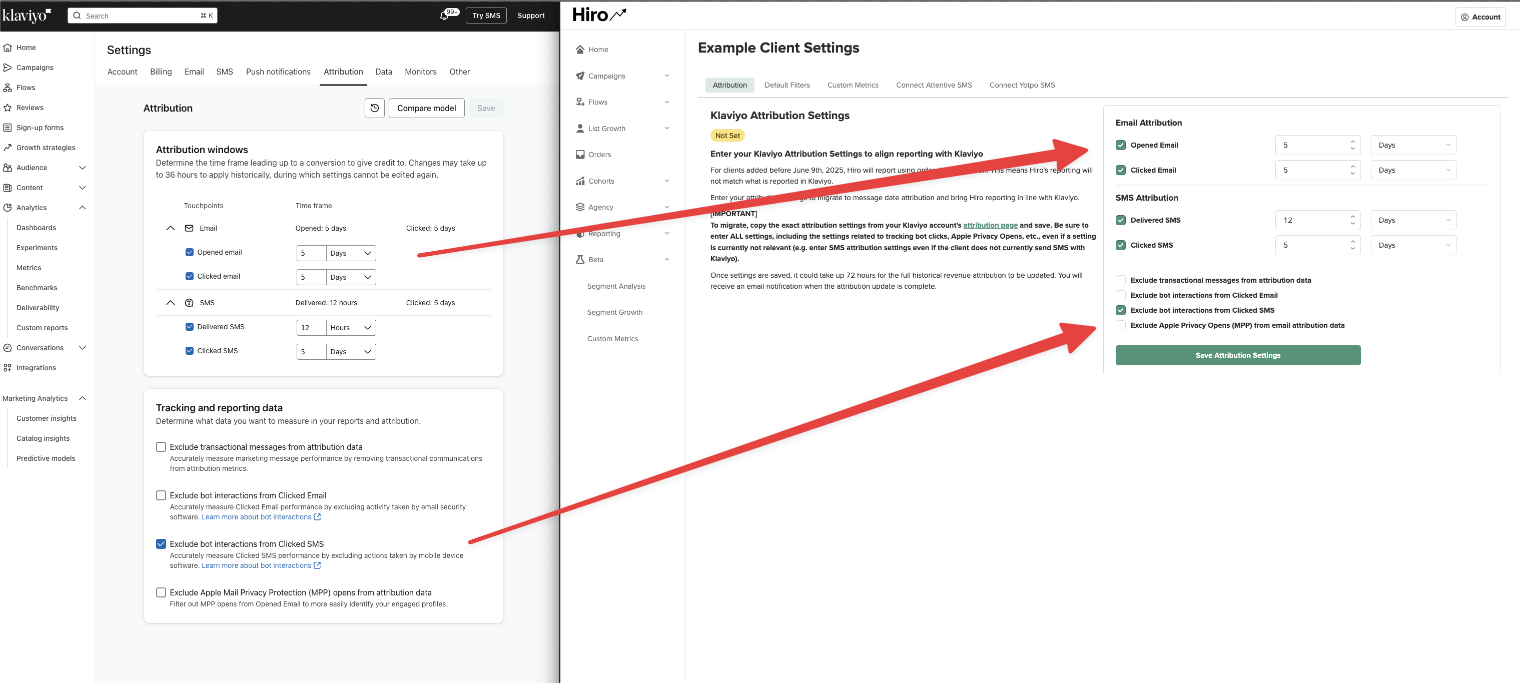This screenshot has height=683, width=1520.
Task: Open Segment Analysis in Hiro Beta menu
Action: pyautogui.click(x=616, y=286)
